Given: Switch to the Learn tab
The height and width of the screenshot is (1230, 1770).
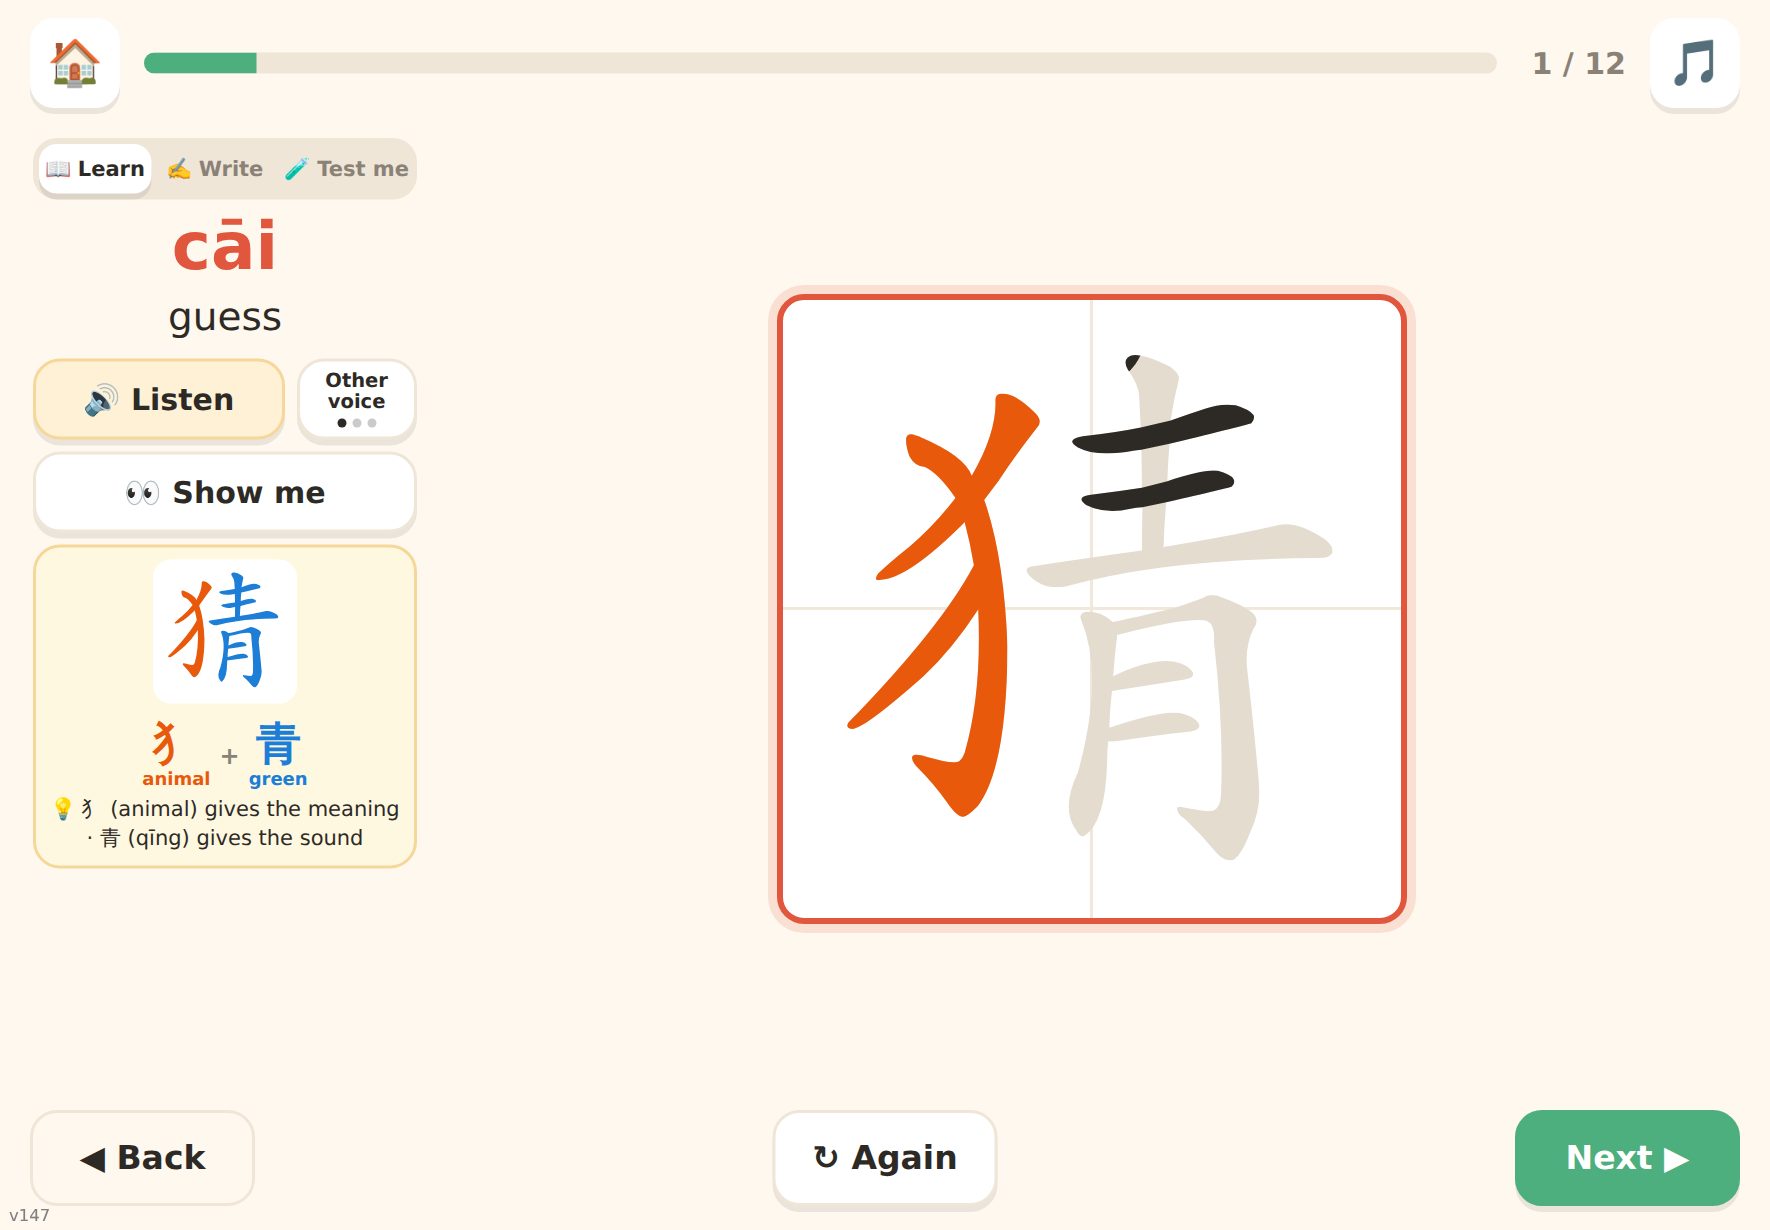Looking at the screenshot, I should (x=95, y=169).
